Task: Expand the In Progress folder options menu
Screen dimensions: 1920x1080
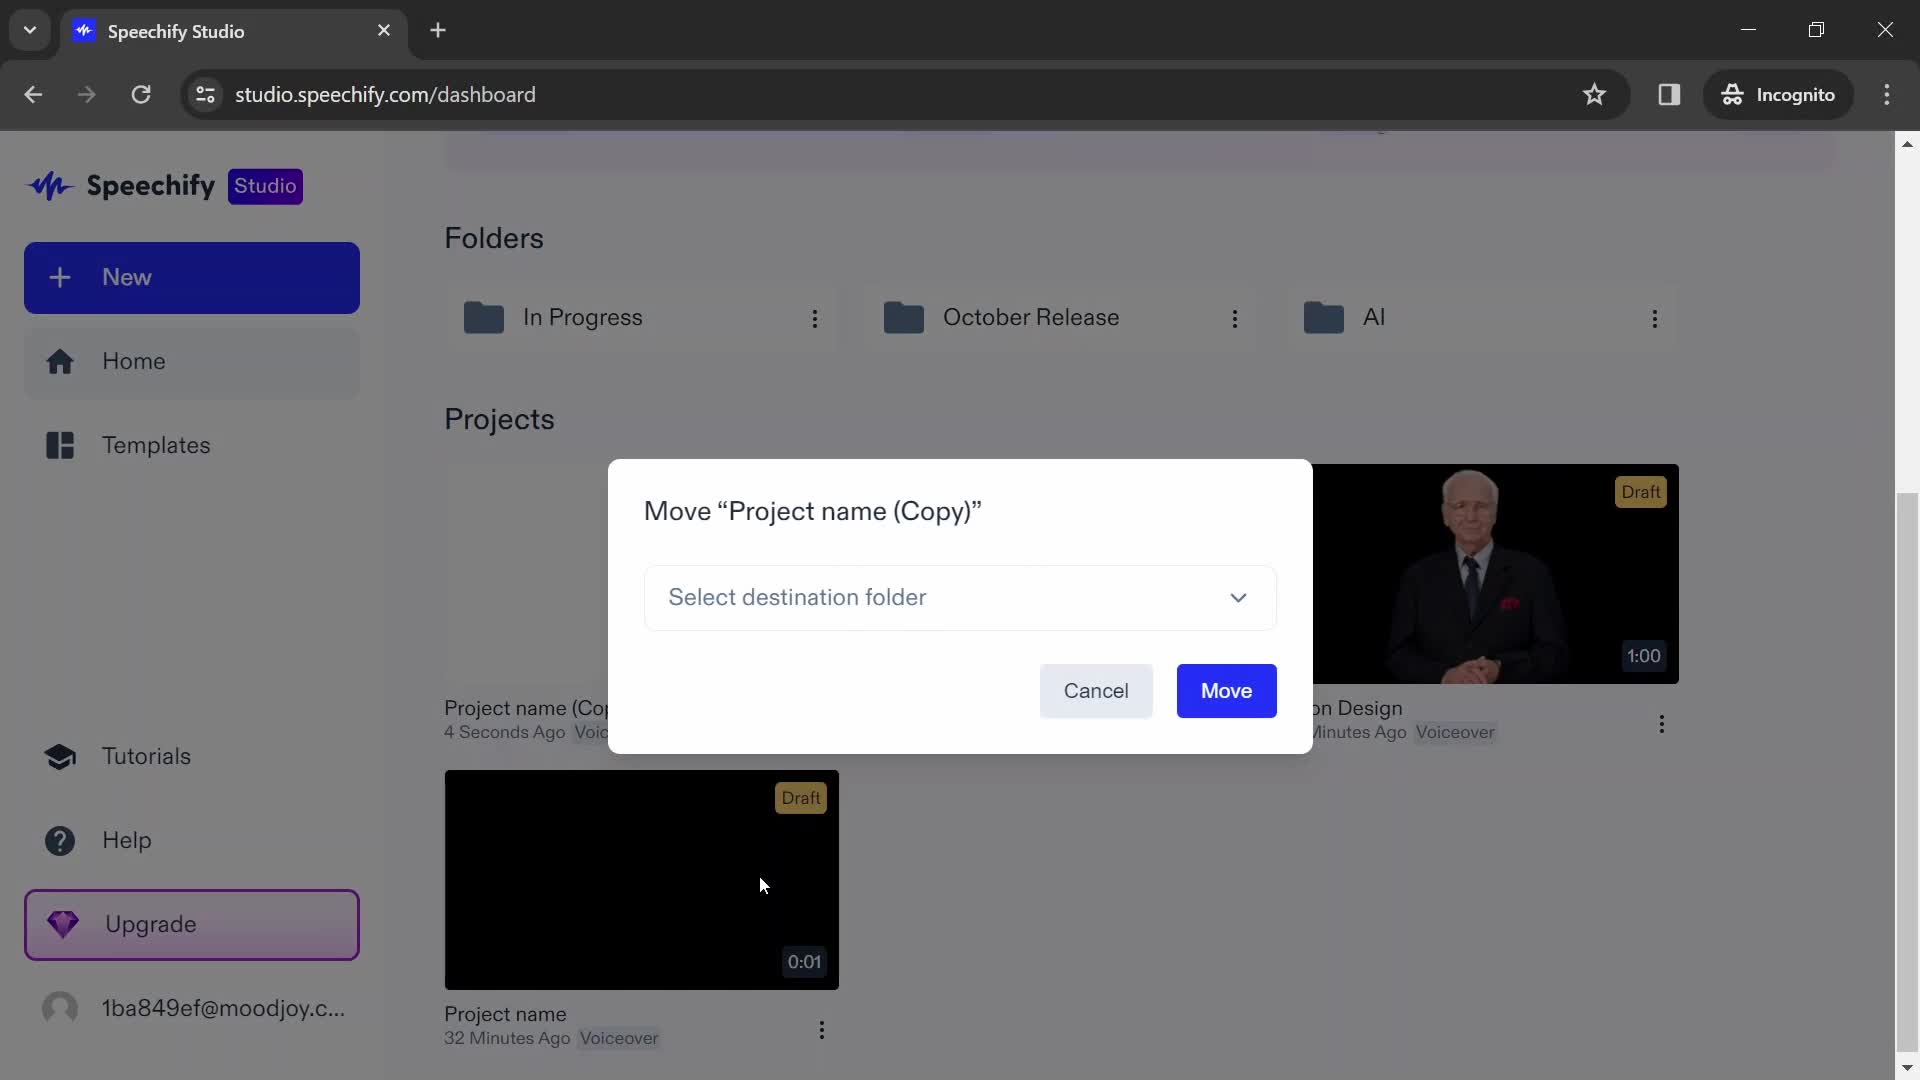Action: pos(814,318)
